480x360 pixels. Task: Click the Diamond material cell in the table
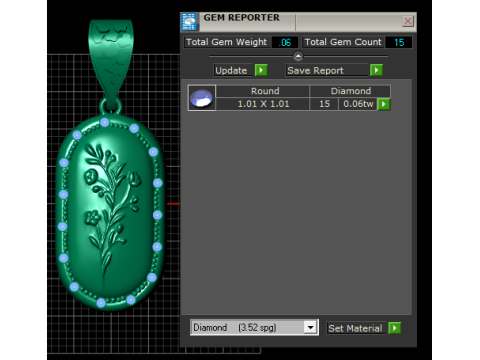click(x=350, y=91)
